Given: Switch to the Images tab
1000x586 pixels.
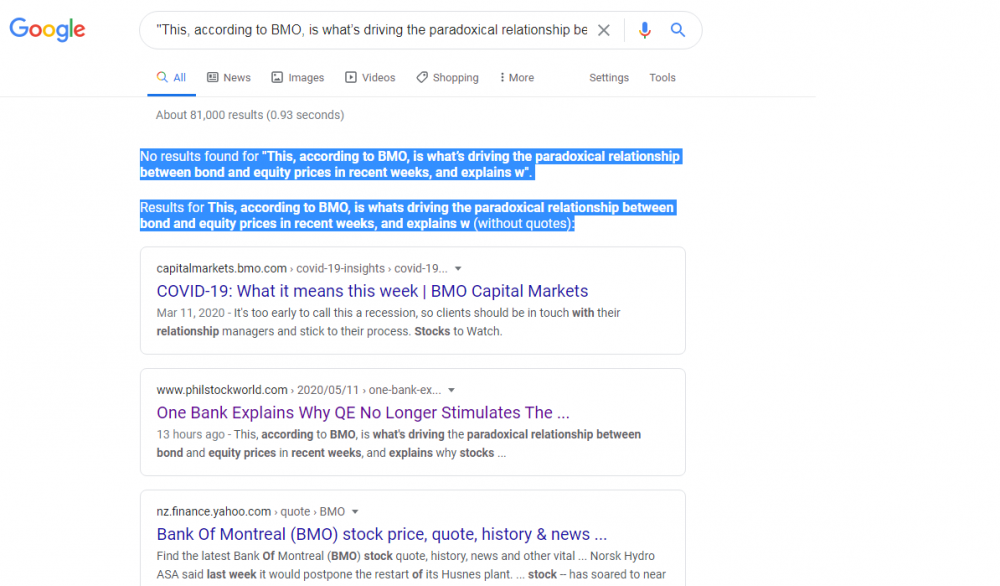Looking at the screenshot, I should point(298,78).
